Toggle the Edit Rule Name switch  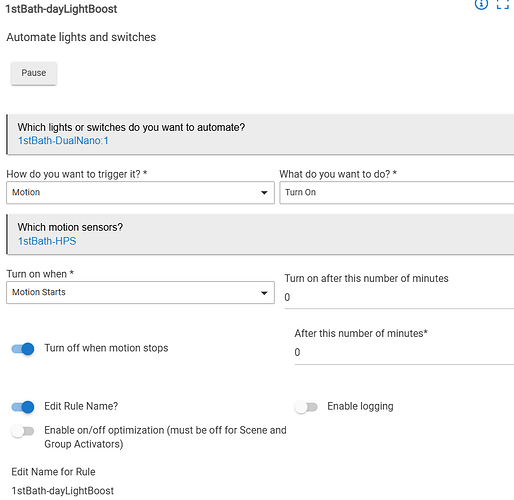23,407
